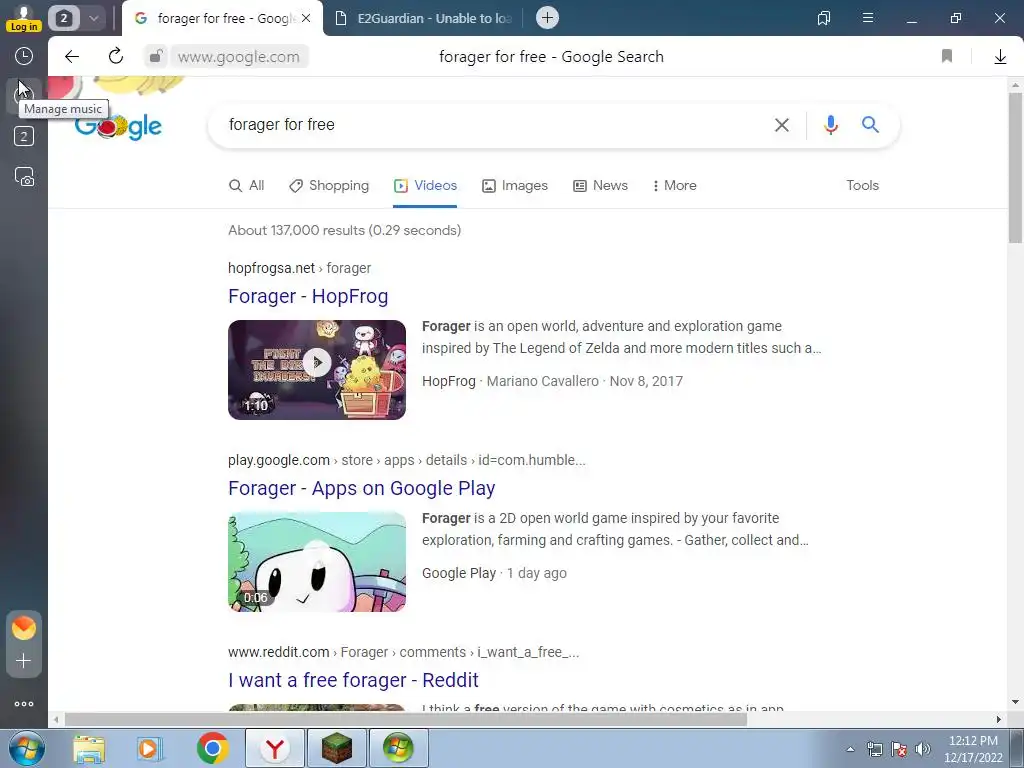Expand the tab group dropdown arrow
Image resolution: width=1024 pixels, height=768 pixels.
pyautogui.click(x=93, y=18)
